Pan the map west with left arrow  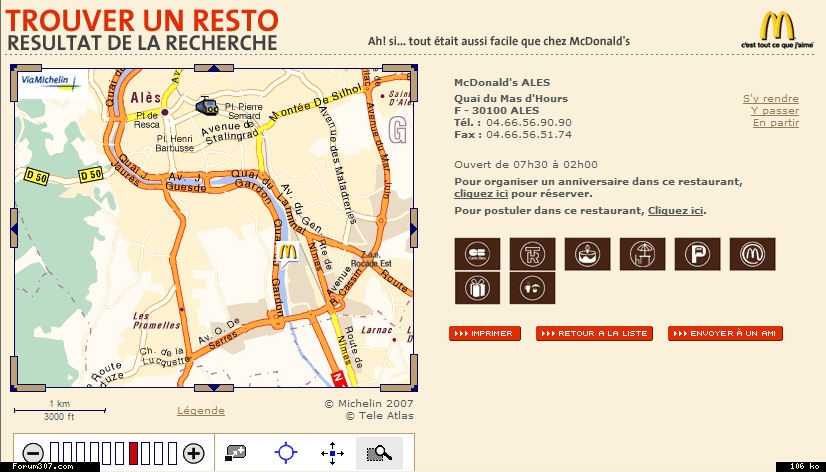point(14,228)
